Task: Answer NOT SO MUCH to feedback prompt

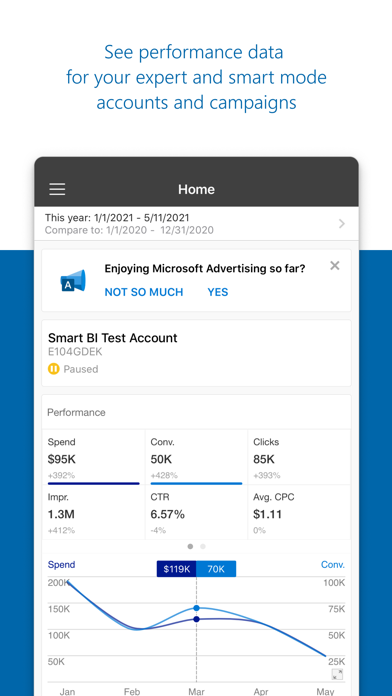Action: coord(144,292)
